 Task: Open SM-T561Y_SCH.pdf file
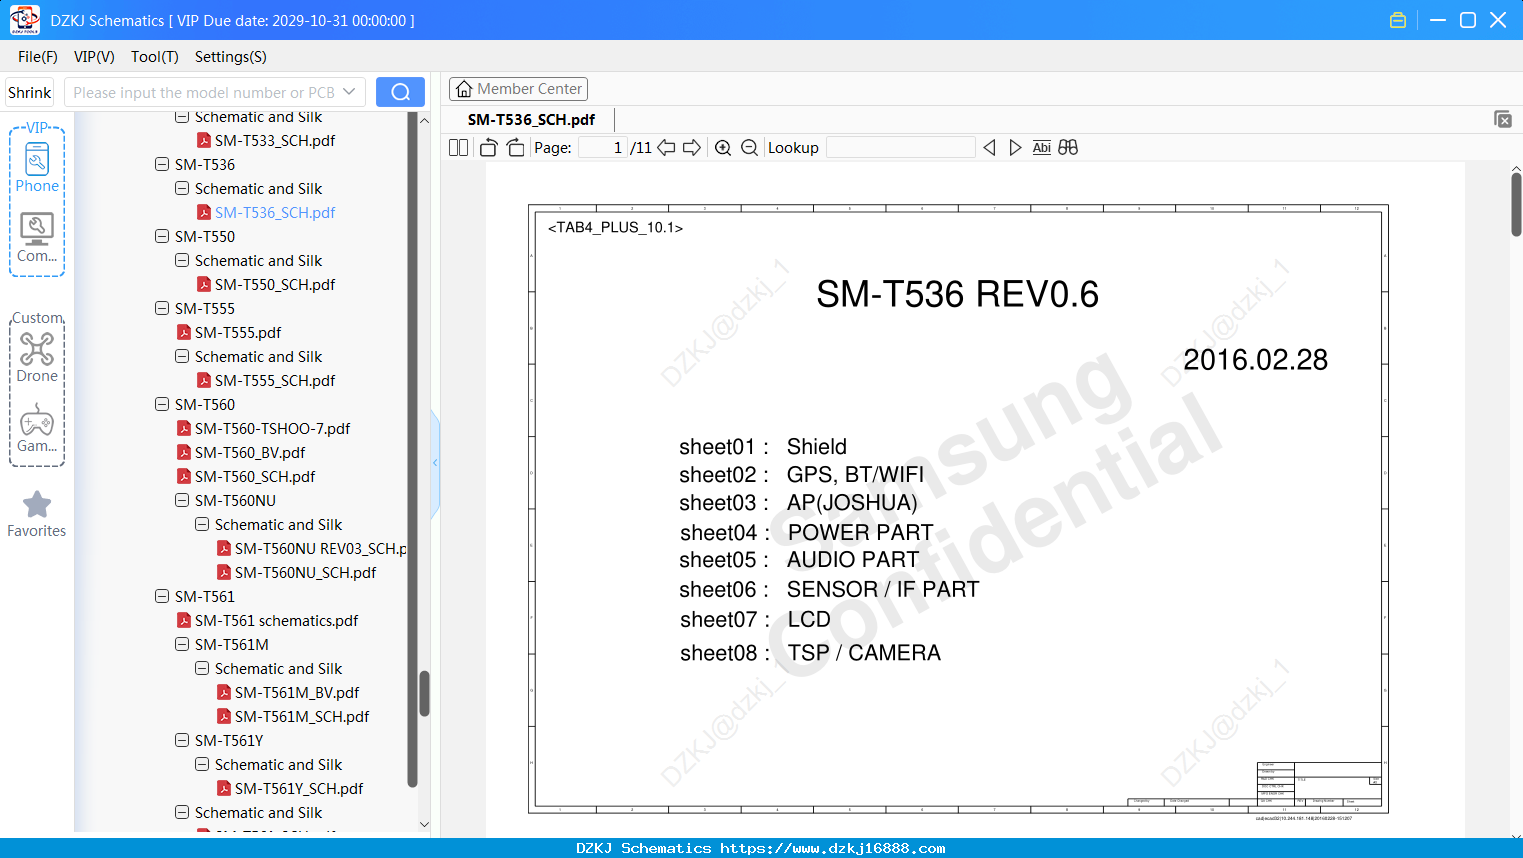pos(290,789)
